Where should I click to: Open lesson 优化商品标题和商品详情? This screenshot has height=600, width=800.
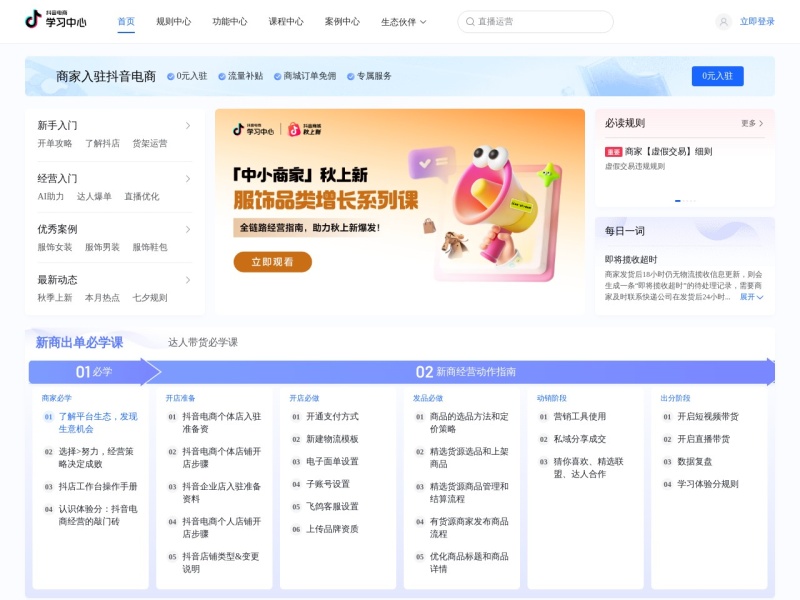coord(469,562)
